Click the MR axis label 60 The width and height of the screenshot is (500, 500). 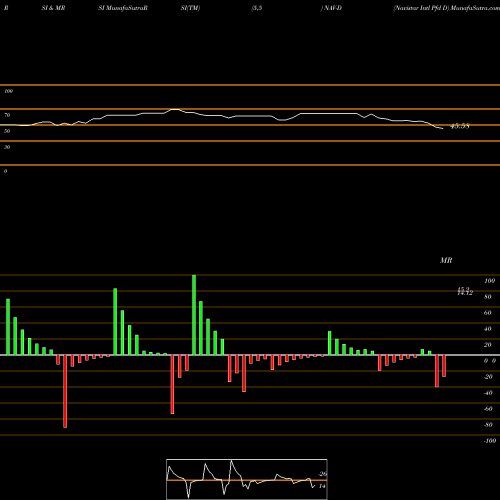coord(488,313)
